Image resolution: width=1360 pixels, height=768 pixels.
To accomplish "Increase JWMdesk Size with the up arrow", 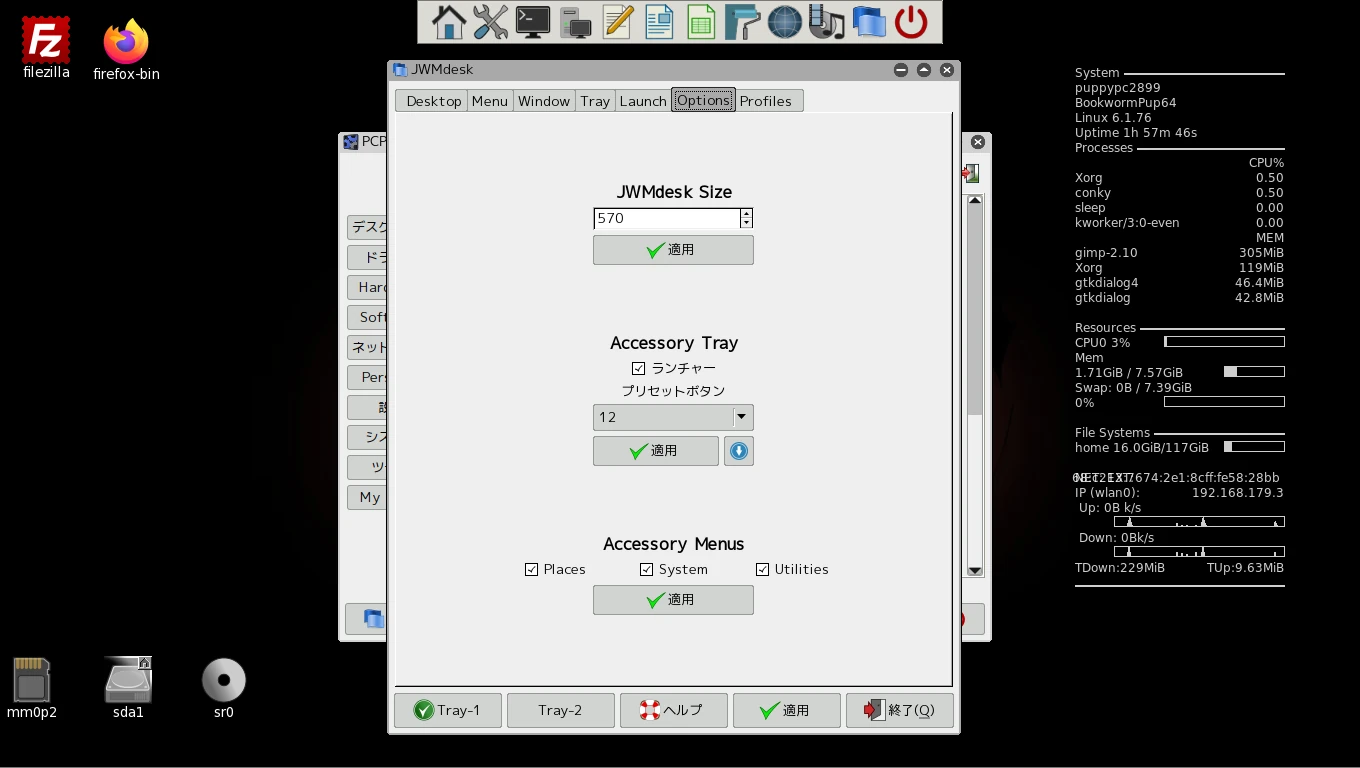I will [x=746, y=214].
